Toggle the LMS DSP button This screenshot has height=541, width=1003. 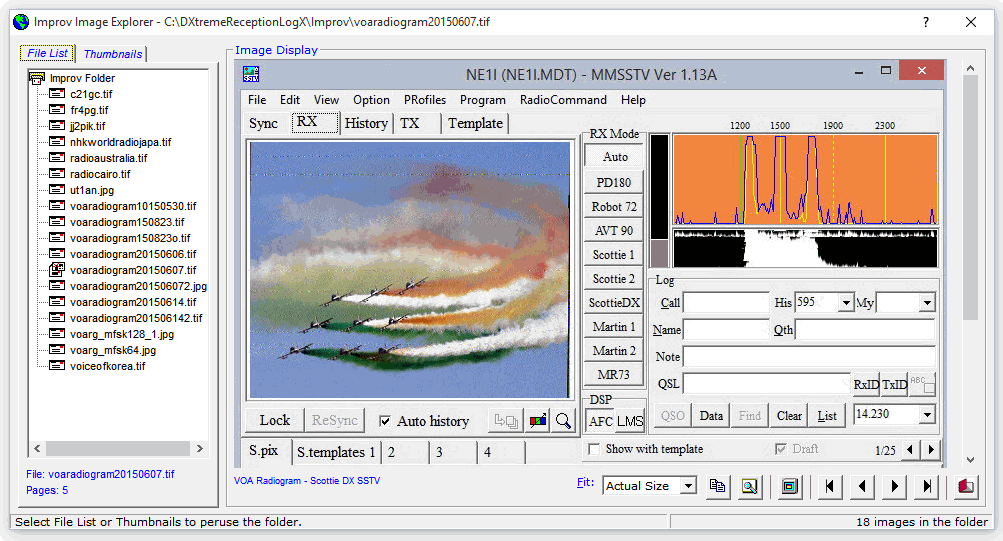point(630,421)
